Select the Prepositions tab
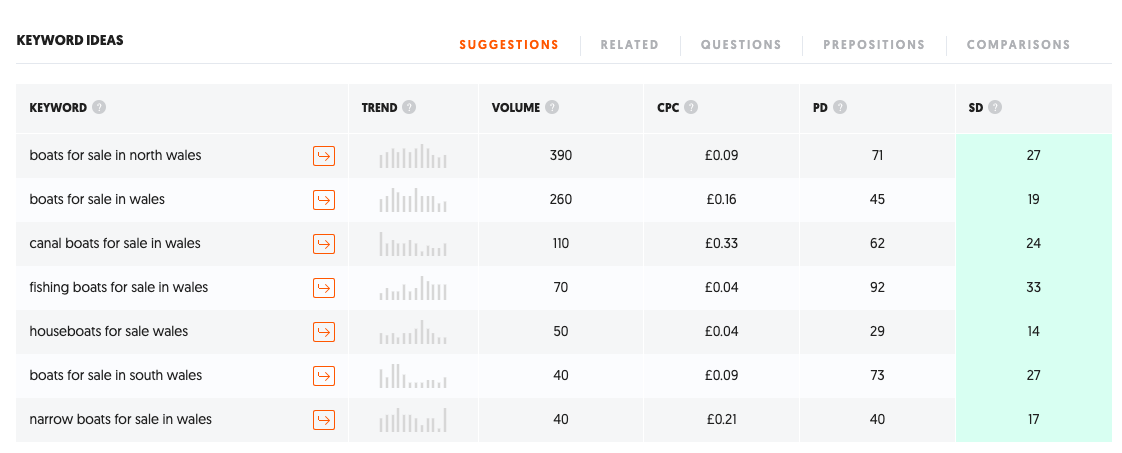The height and width of the screenshot is (453, 1122). 874,45
